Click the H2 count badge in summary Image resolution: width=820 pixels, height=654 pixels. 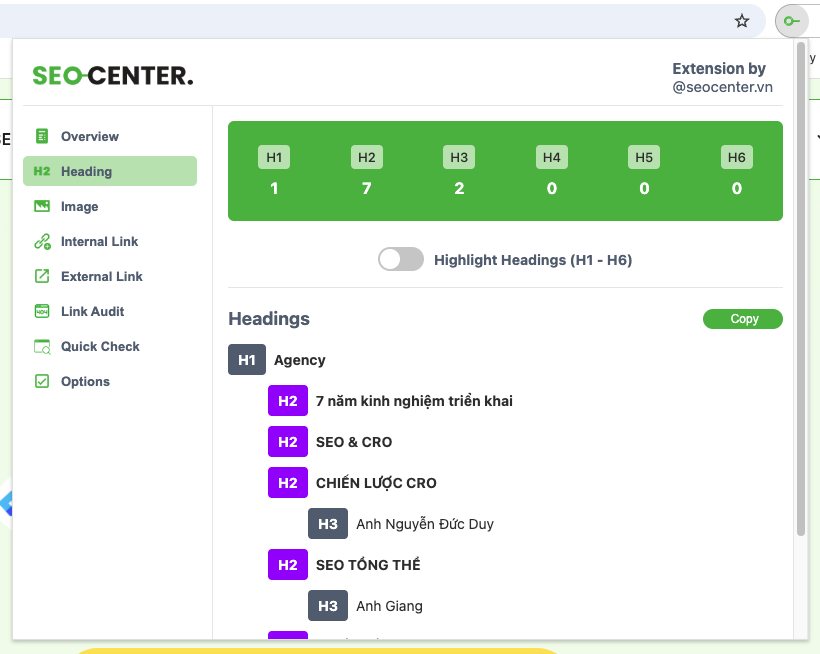click(x=367, y=157)
